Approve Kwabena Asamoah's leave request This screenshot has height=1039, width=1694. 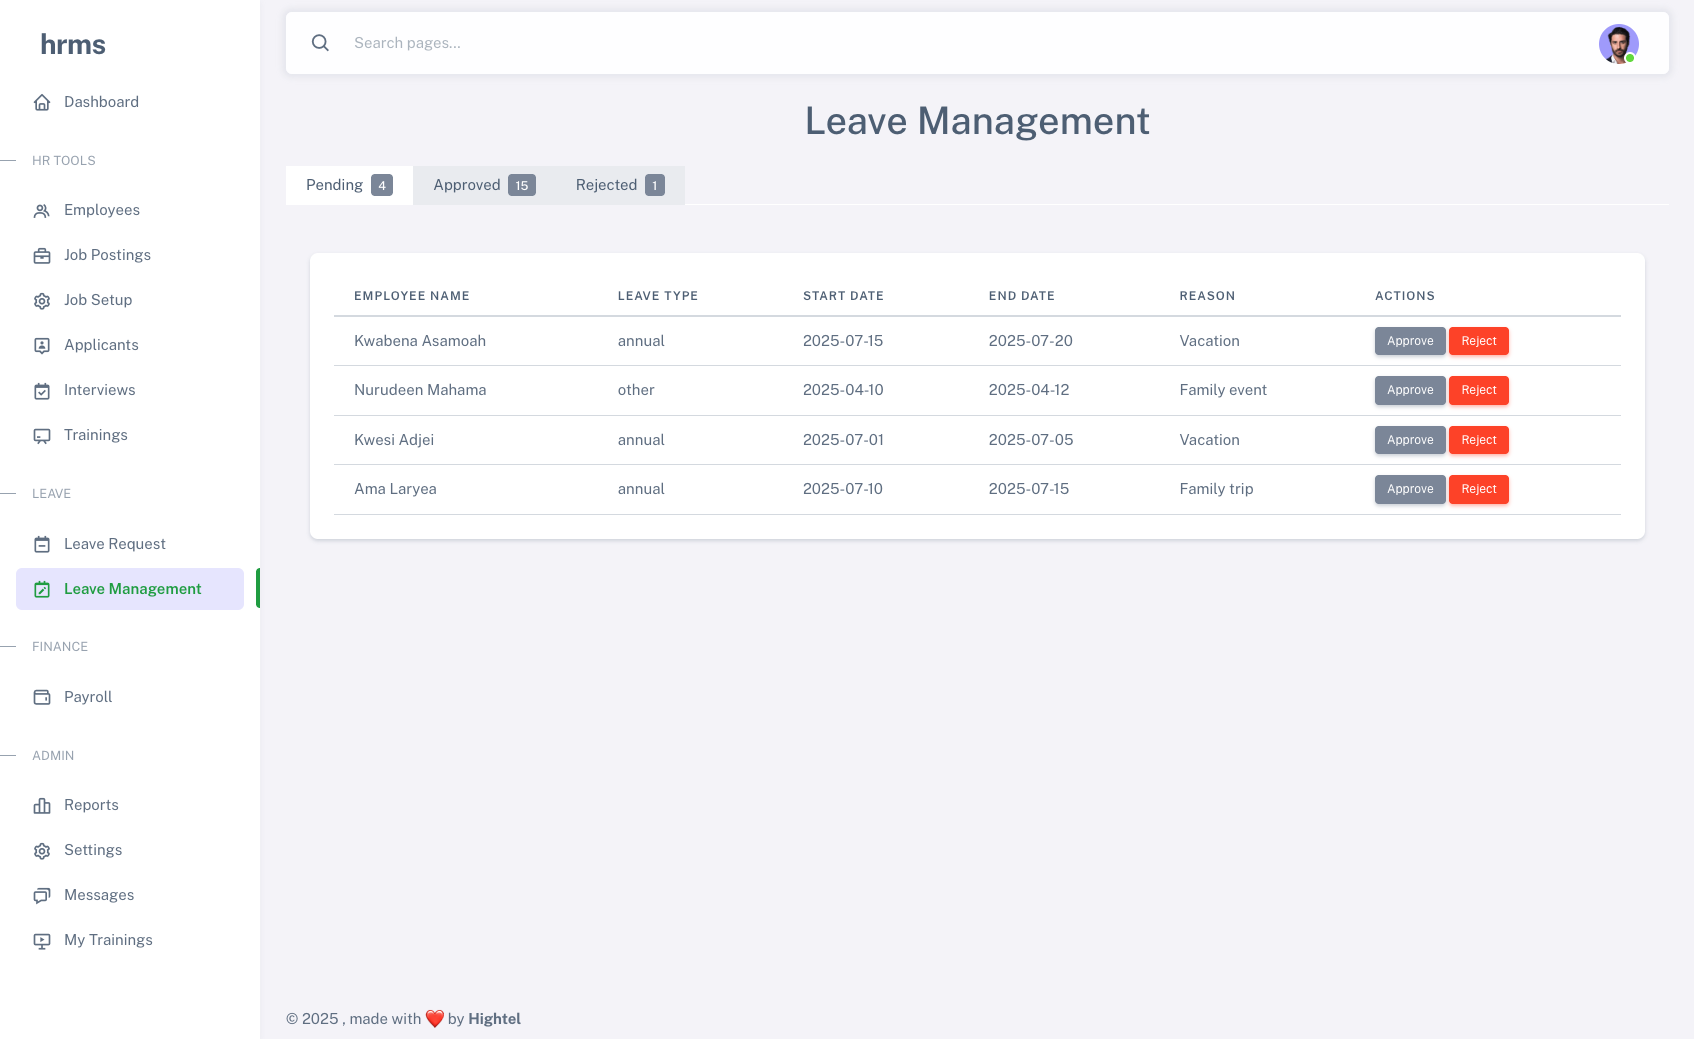click(x=1409, y=341)
